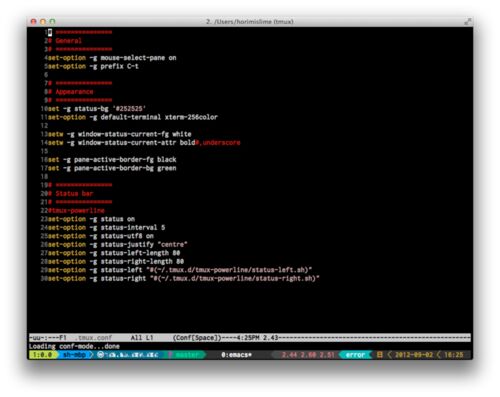Click the globe icon in the tmux status bar

(100, 355)
